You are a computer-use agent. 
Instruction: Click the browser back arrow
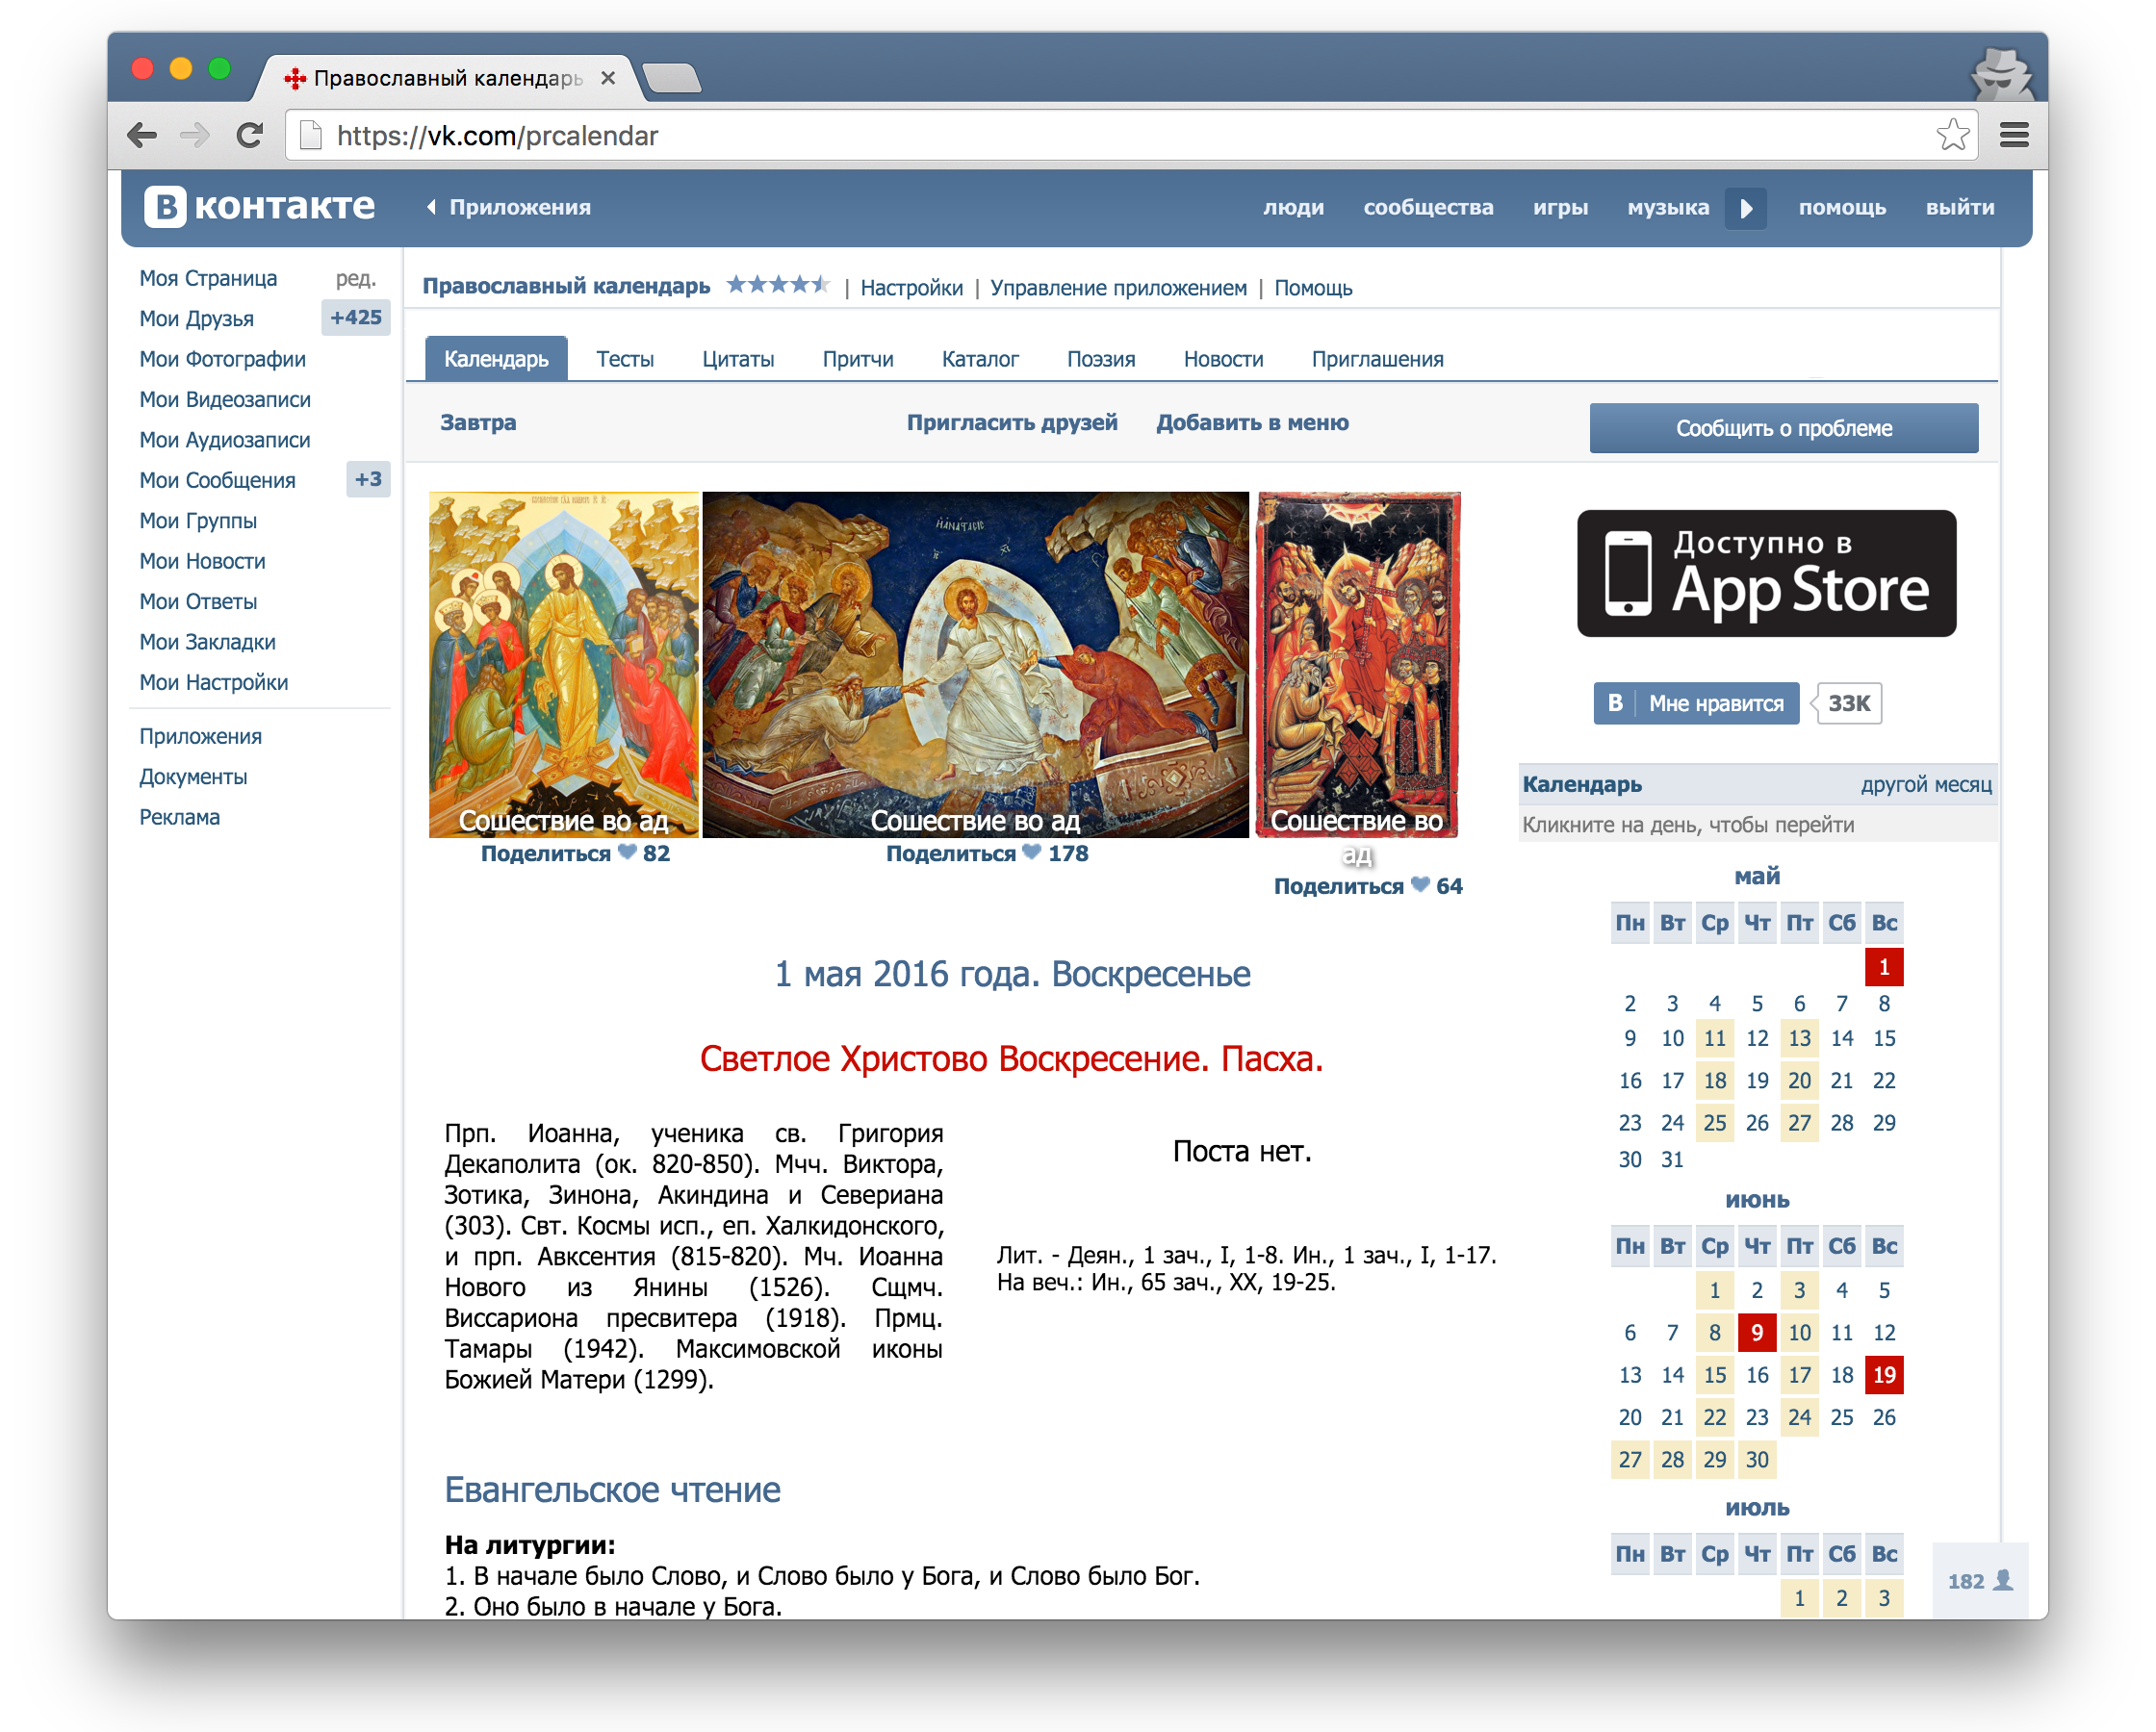pyautogui.click(x=142, y=135)
